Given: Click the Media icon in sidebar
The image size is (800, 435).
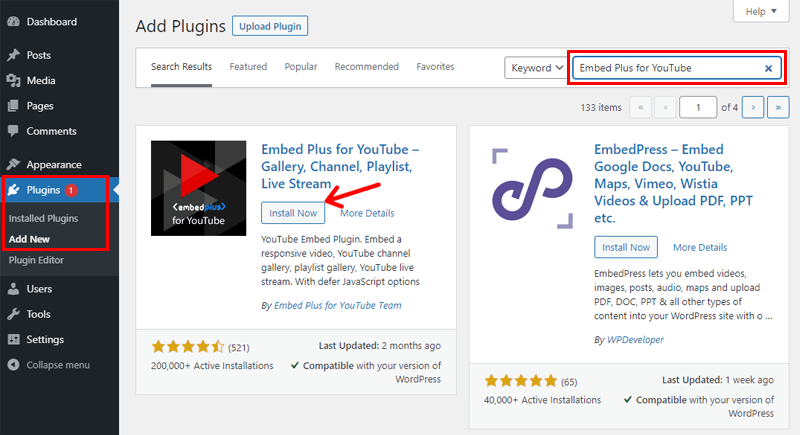Looking at the screenshot, I should 14,81.
